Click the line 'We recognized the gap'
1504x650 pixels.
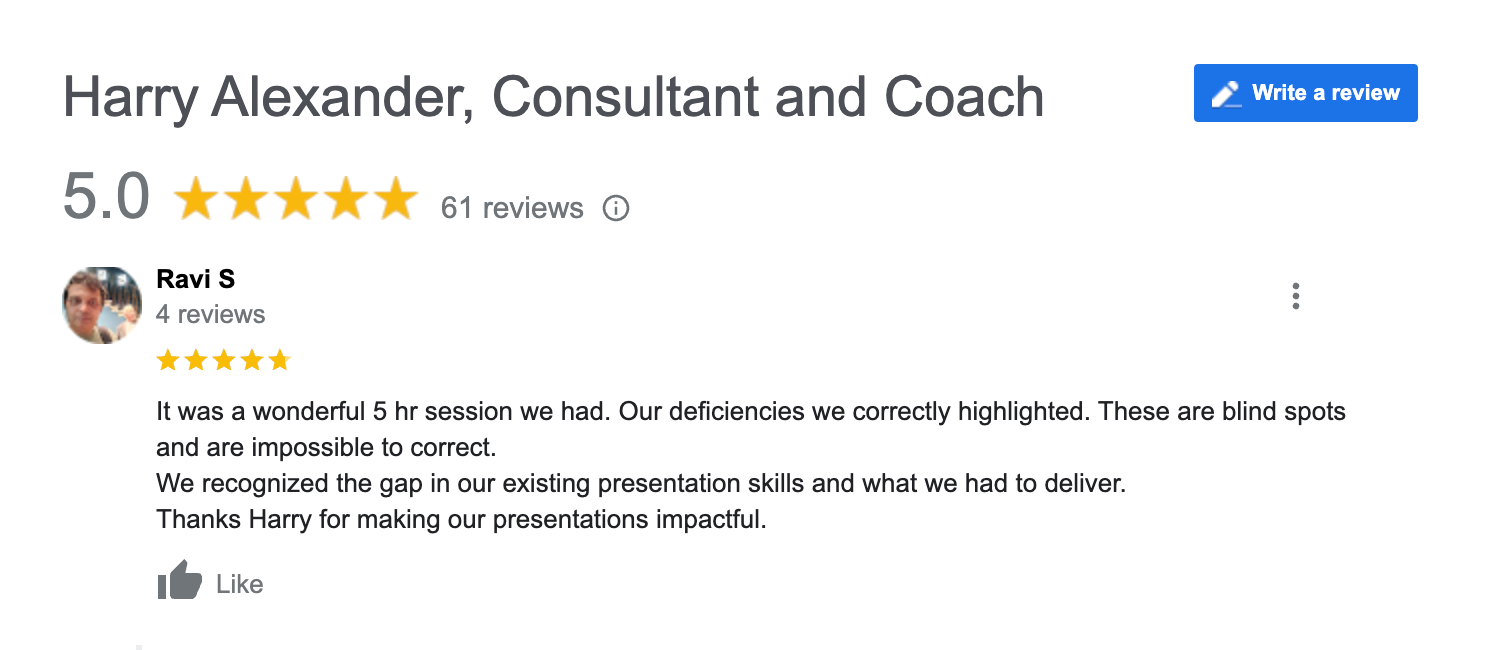coord(641,484)
